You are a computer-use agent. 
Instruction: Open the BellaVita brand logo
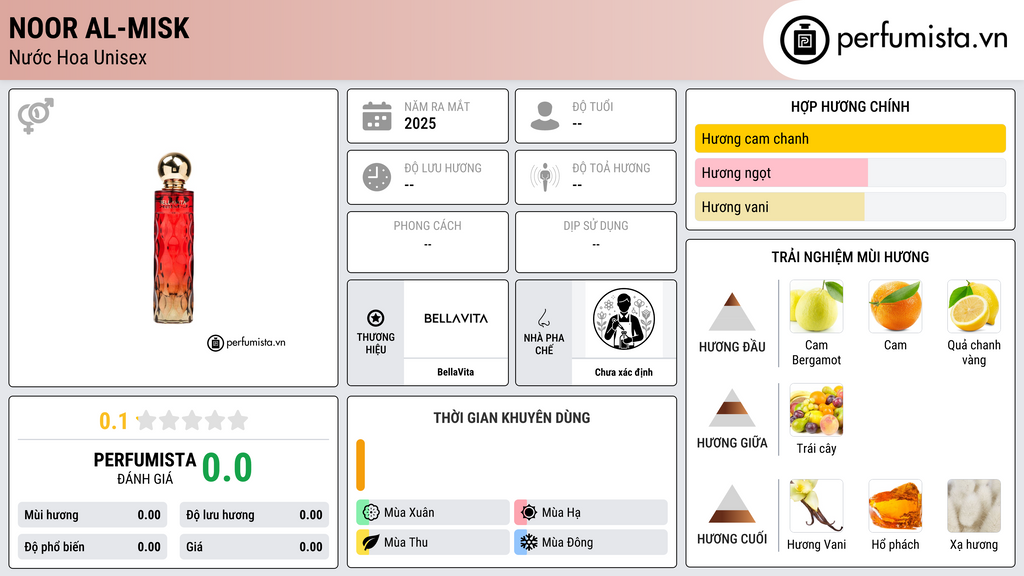click(456, 319)
